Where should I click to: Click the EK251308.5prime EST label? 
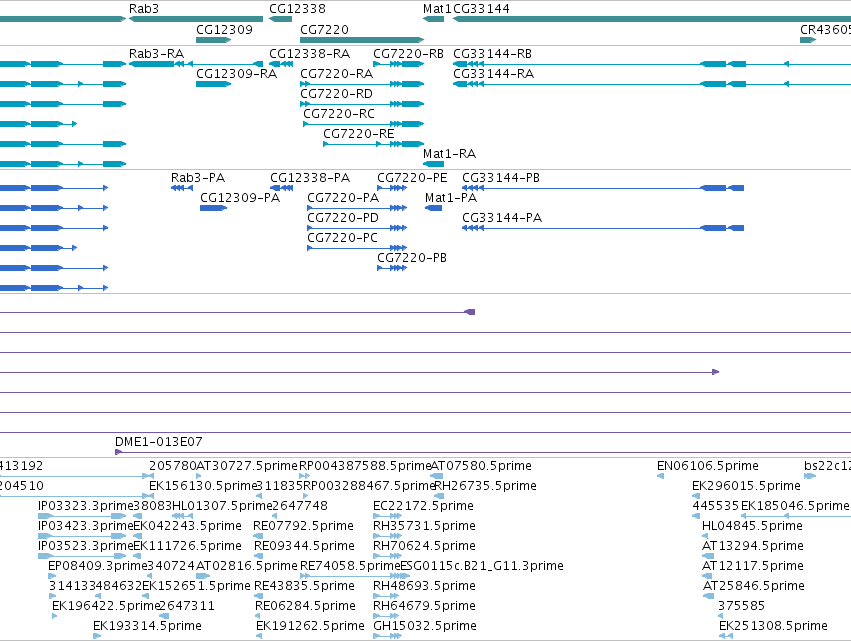(x=773, y=626)
